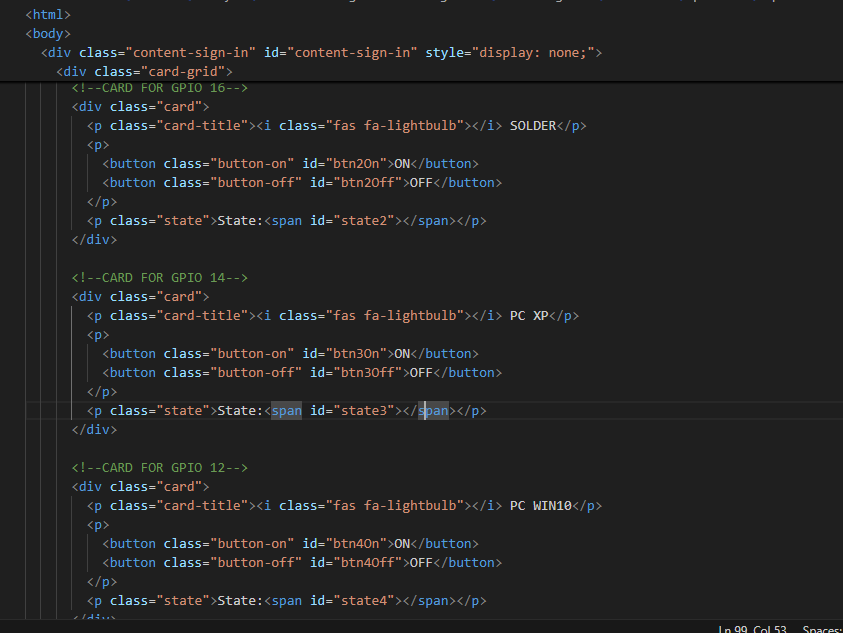Click the btn2Off id string

(367, 182)
